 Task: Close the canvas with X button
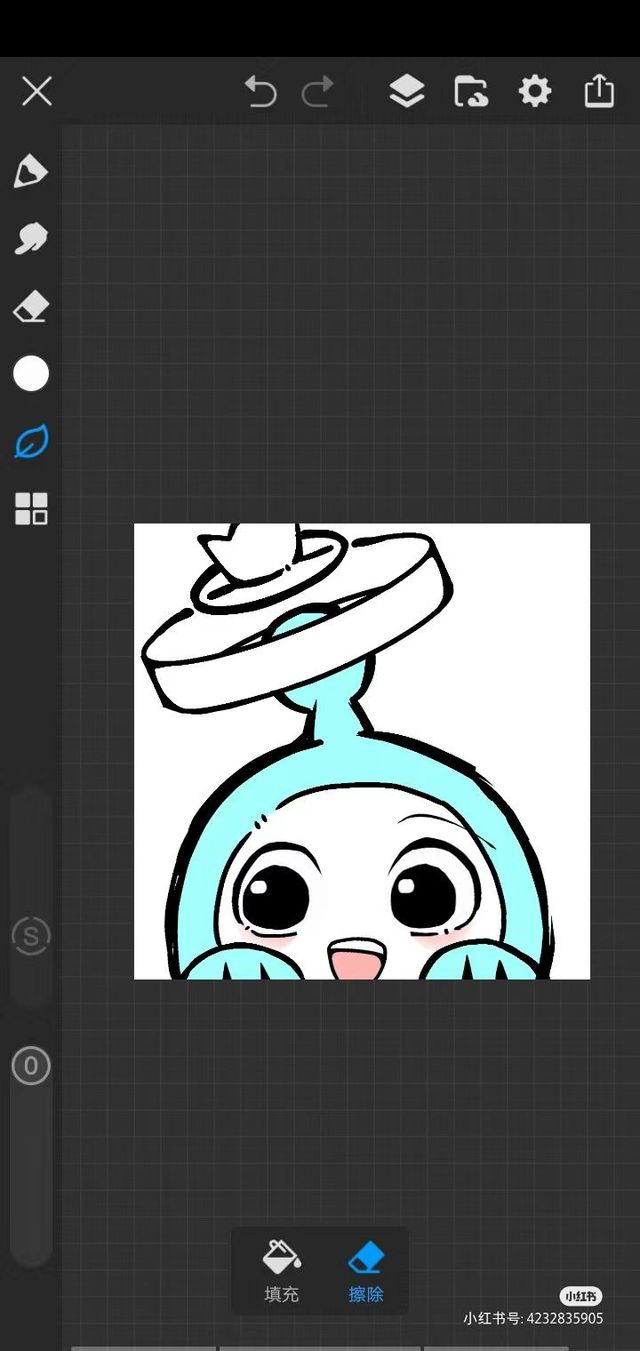[x=37, y=92]
